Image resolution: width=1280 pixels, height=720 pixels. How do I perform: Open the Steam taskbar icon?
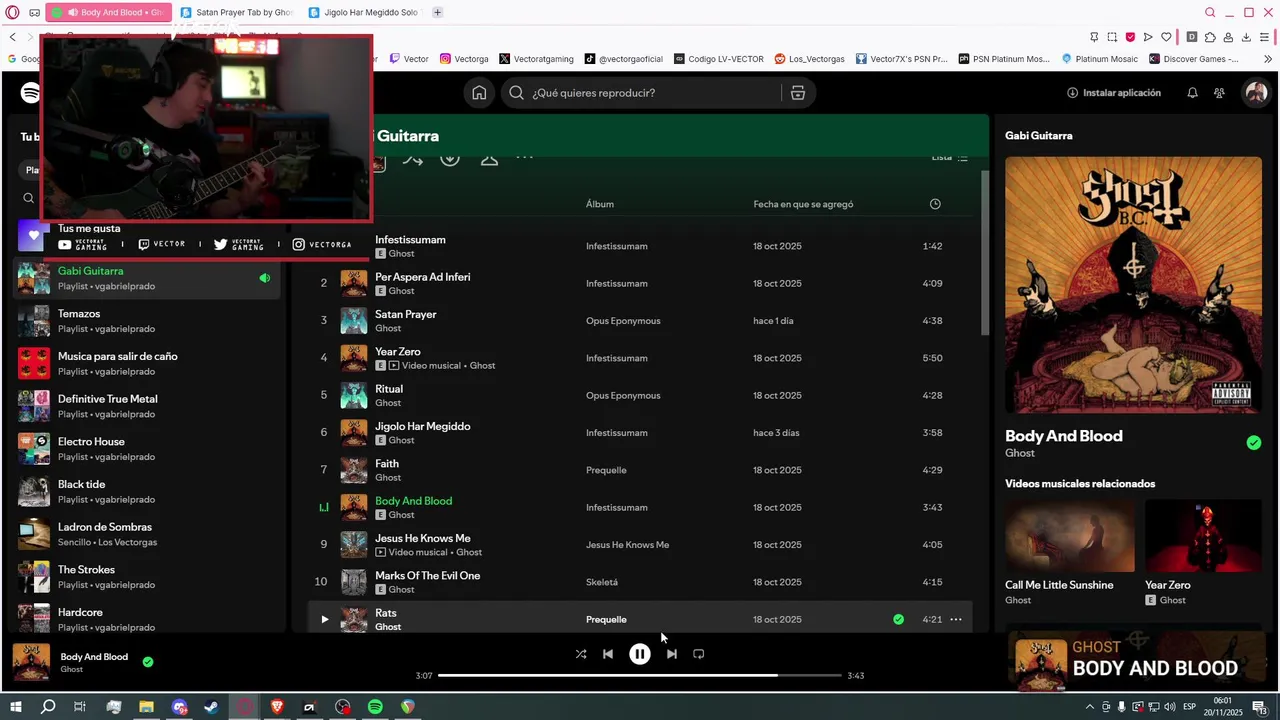pos(211,707)
